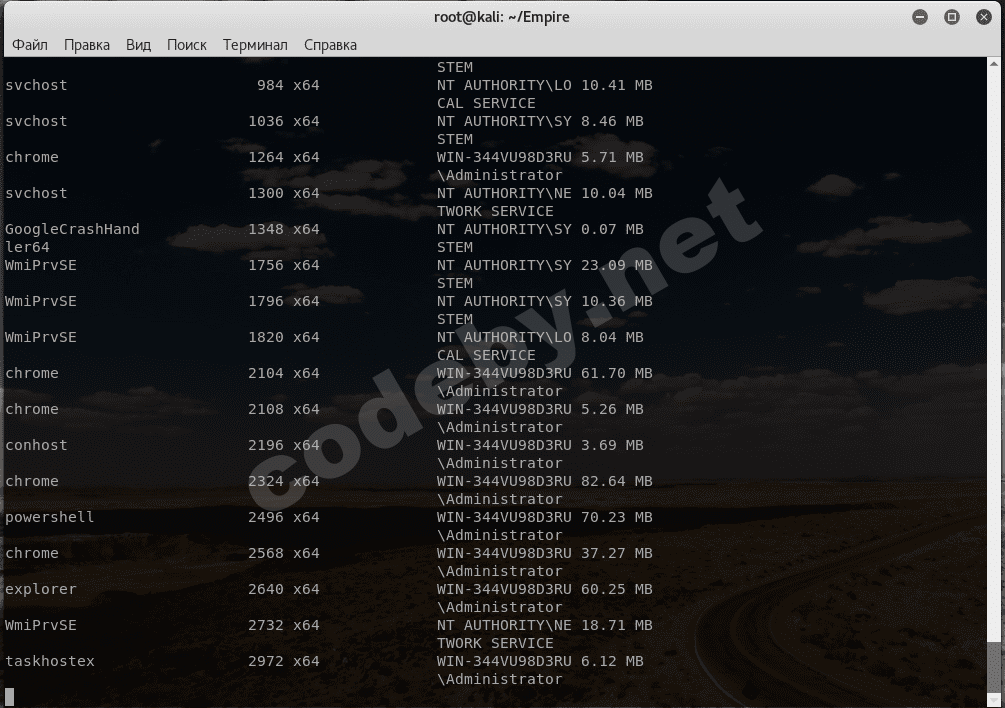This screenshot has height=708, width=1005.
Task: Click chrome process with PID 2324
Action: click(x=329, y=481)
